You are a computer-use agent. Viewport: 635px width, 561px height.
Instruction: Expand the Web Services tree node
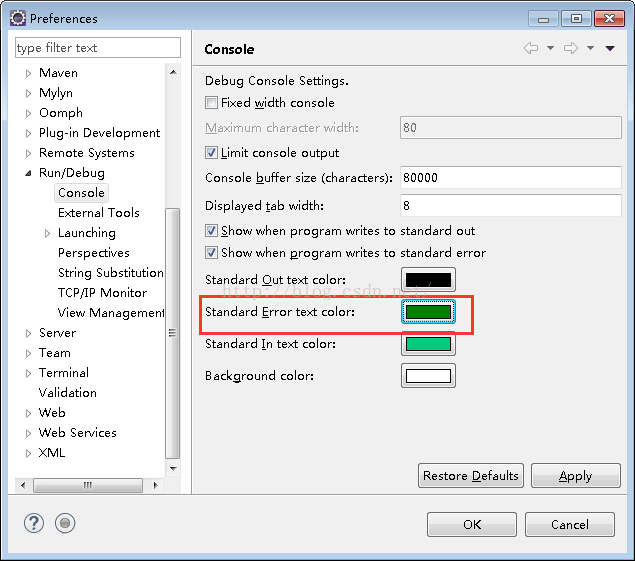28,433
